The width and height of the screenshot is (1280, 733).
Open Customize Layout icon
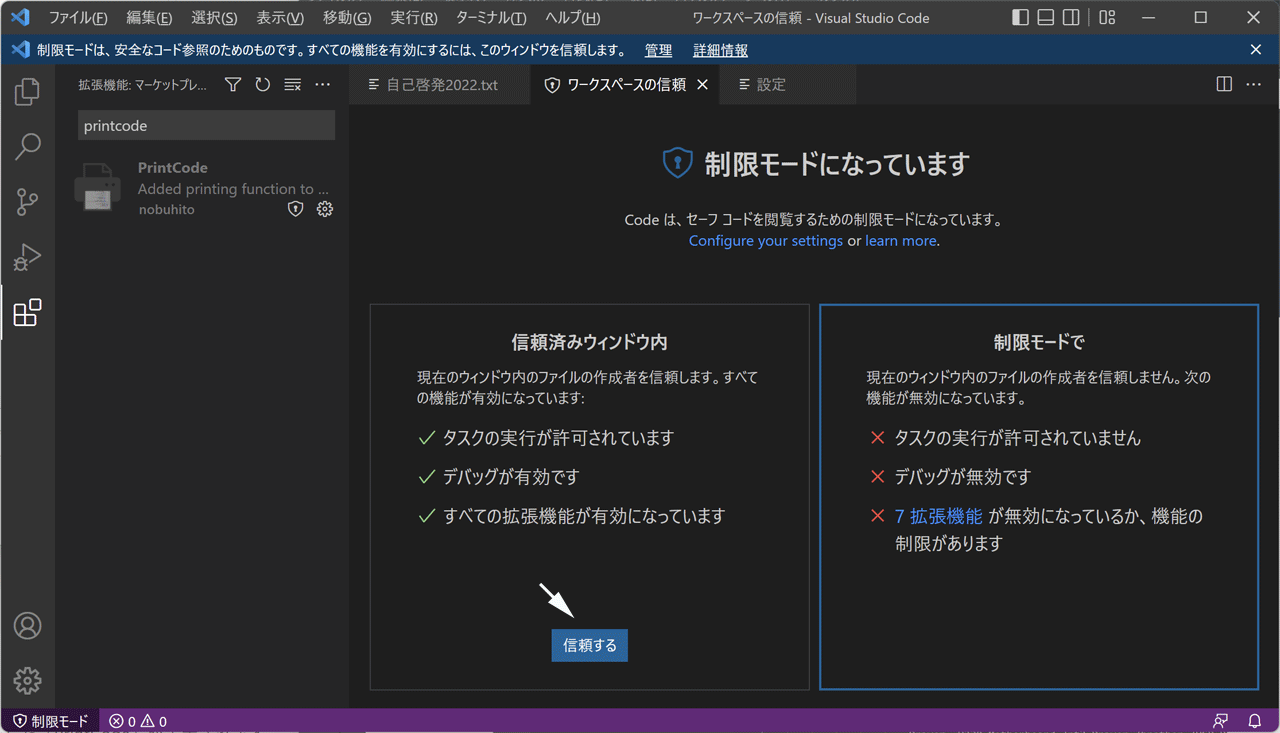pyautogui.click(x=1107, y=18)
